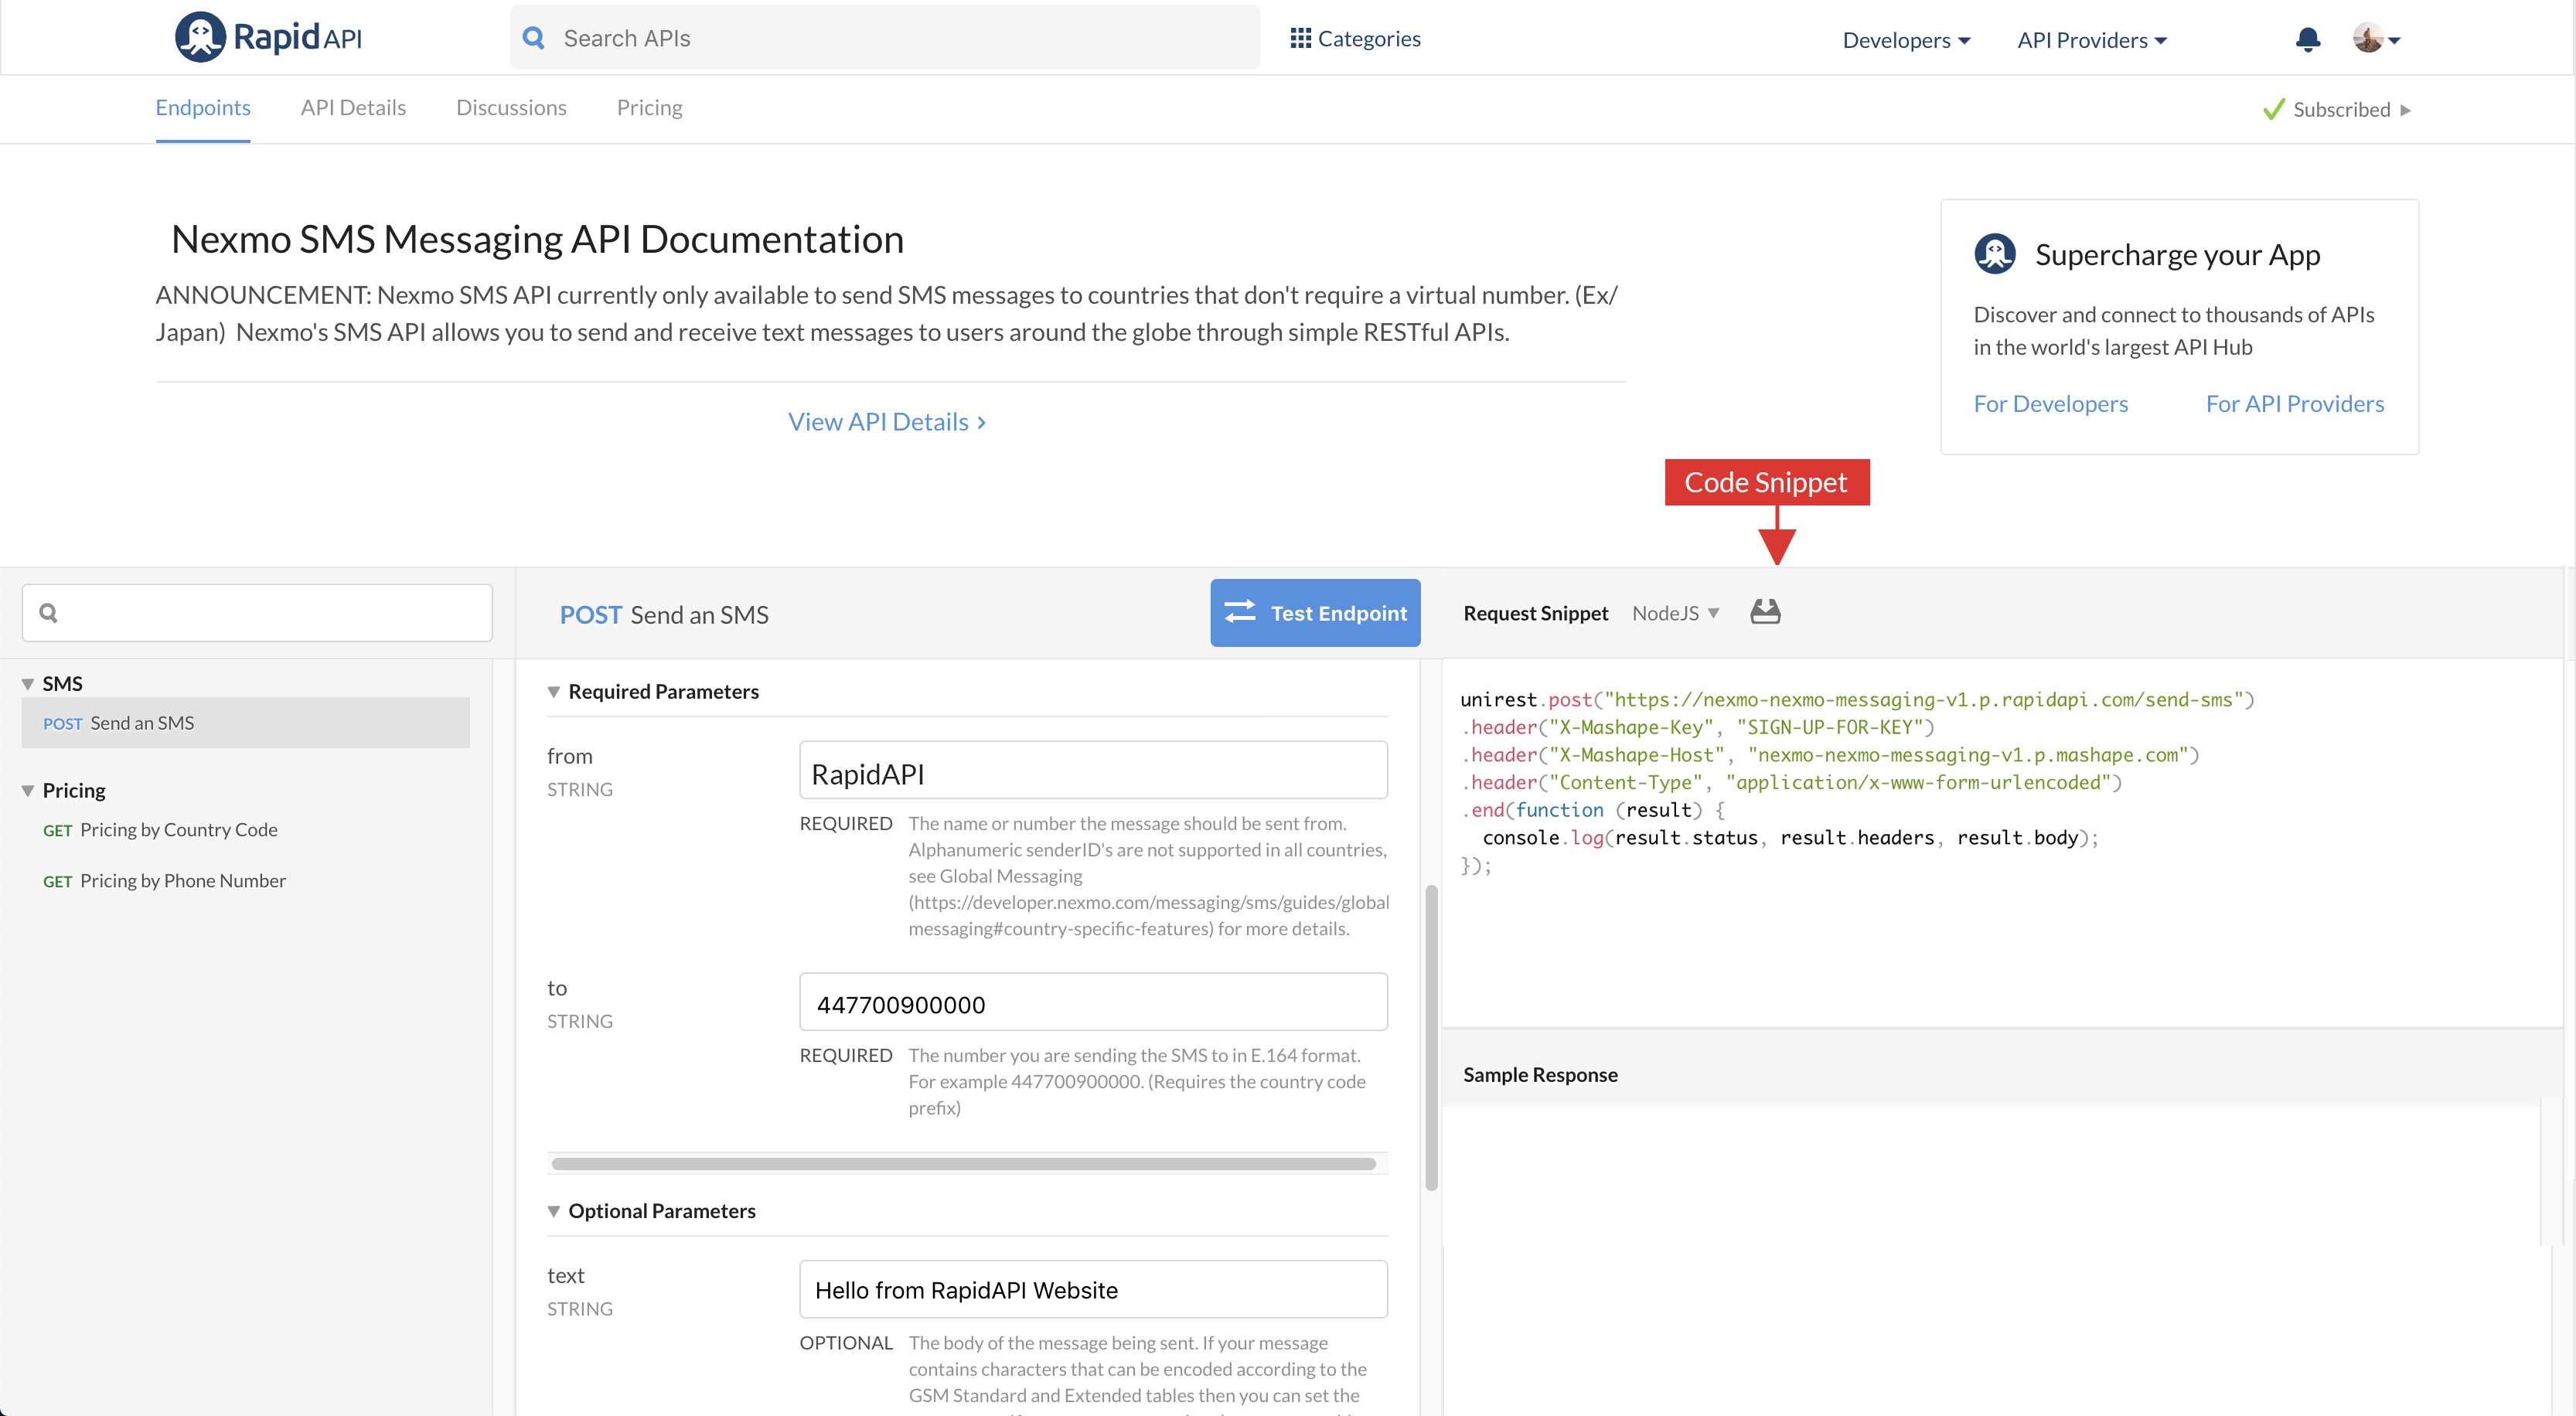Open the Pricing tab
Image resolution: width=2576 pixels, height=1416 pixels.
[x=649, y=108]
